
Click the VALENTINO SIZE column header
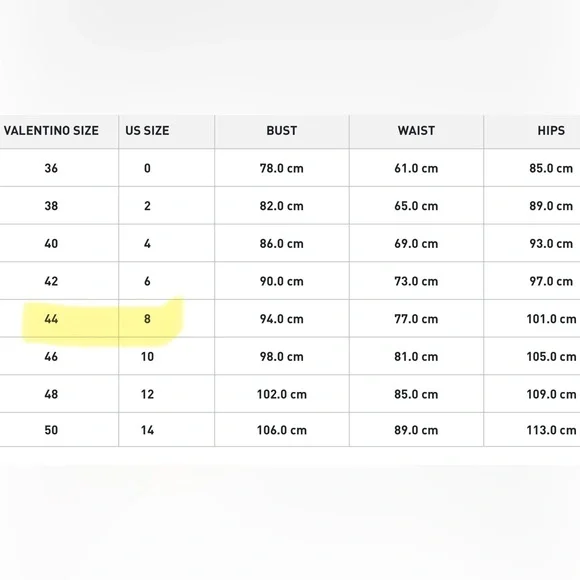(x=51, y=131)
